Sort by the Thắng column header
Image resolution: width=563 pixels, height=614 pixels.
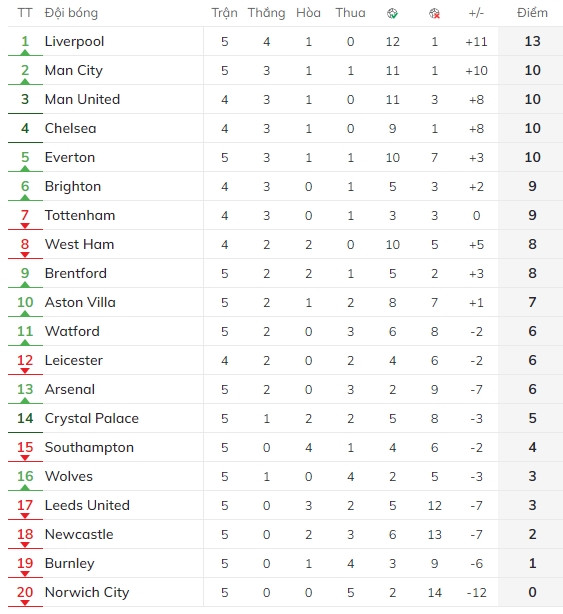click(x=266, y=13)
